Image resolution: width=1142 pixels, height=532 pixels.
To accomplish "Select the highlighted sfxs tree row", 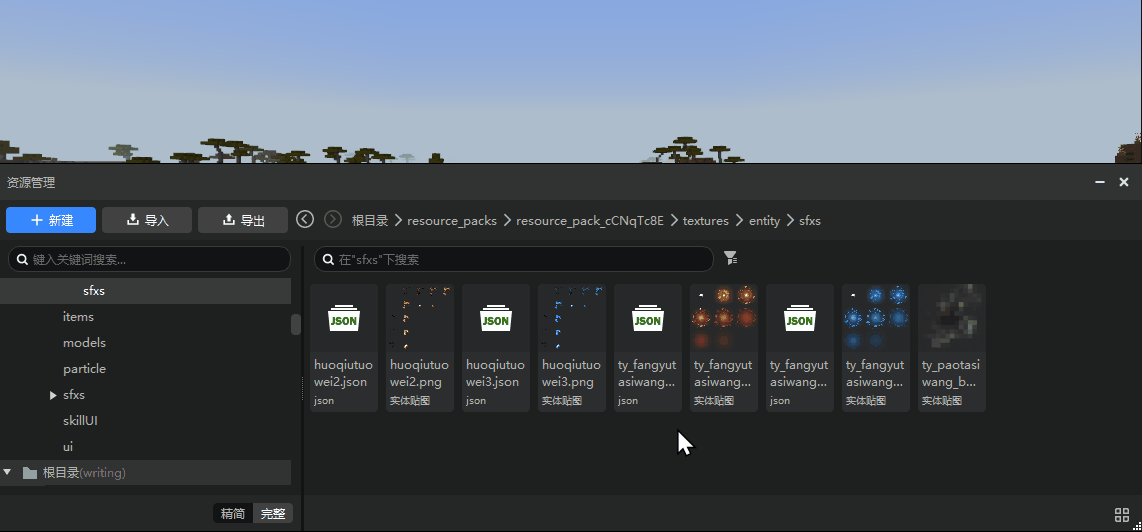I will point(146,291).
